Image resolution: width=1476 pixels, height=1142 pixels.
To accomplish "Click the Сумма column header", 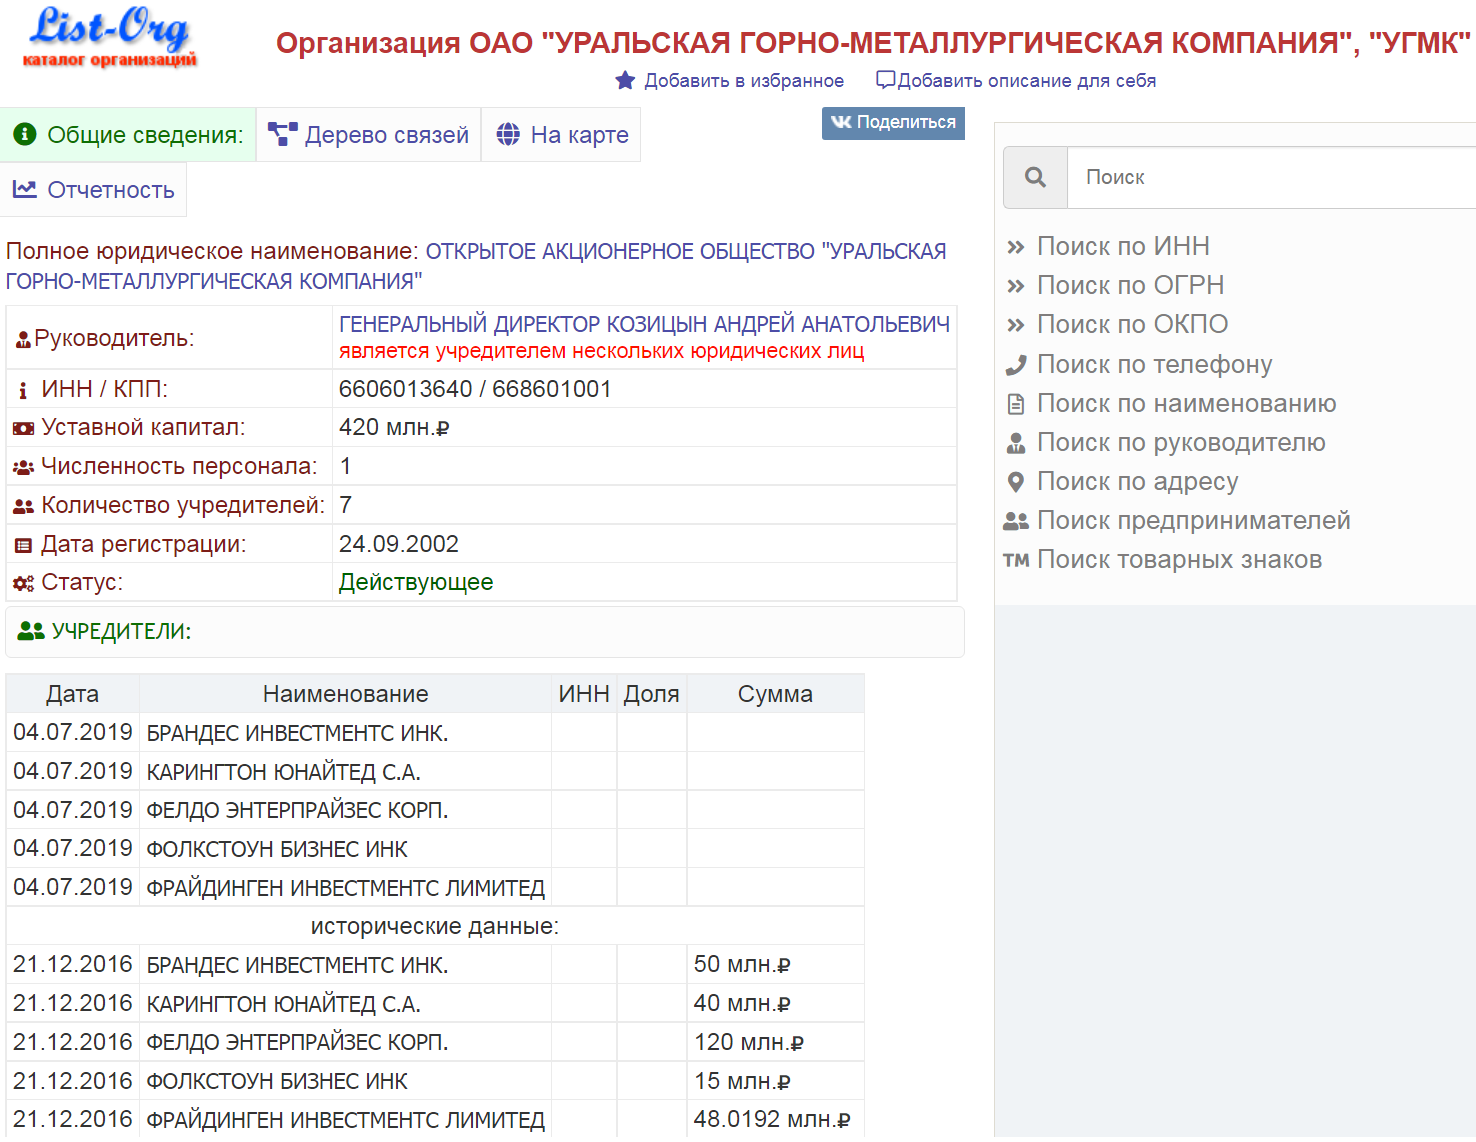I will point(775,694).
